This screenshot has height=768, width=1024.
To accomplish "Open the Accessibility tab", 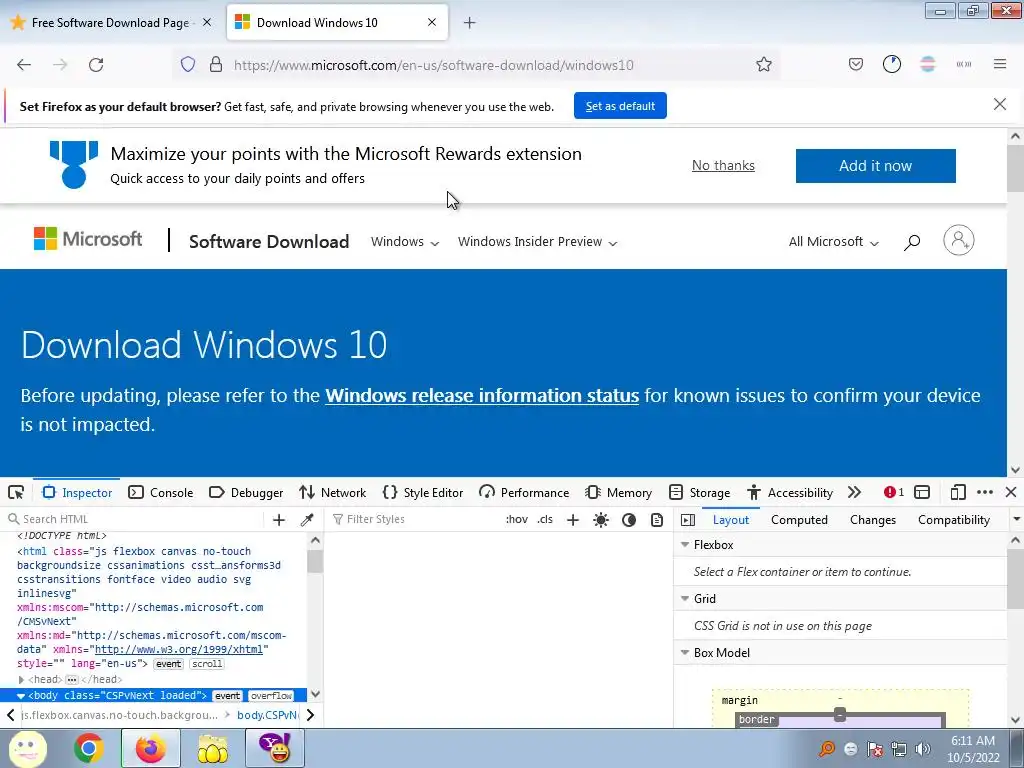I will 790,492.
